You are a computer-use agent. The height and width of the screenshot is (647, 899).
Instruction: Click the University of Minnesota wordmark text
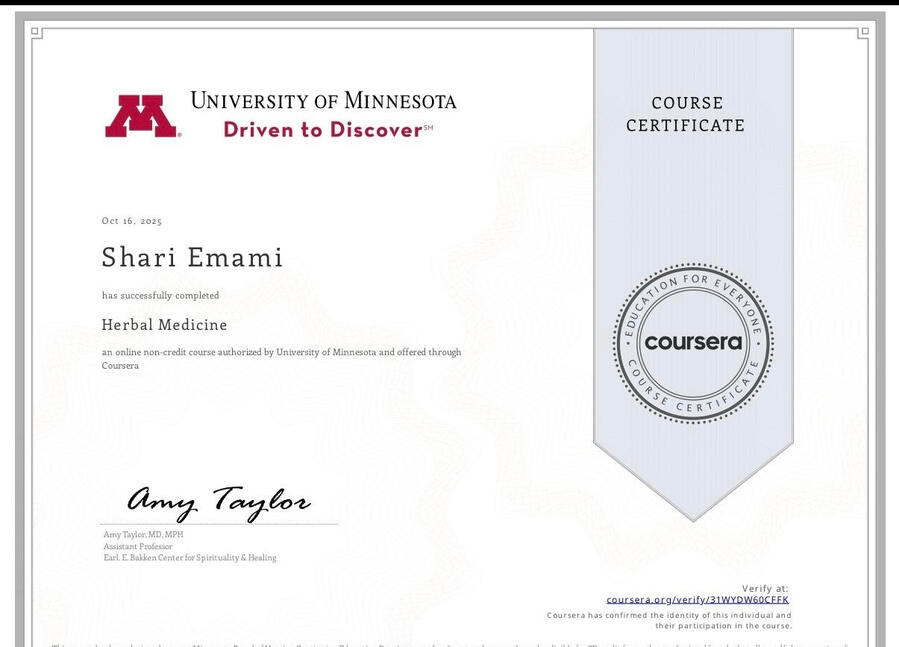323,101
